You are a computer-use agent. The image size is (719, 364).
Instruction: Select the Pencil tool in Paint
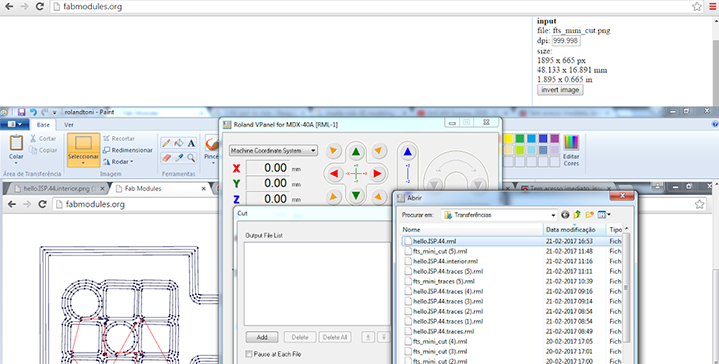click(166, 143)
